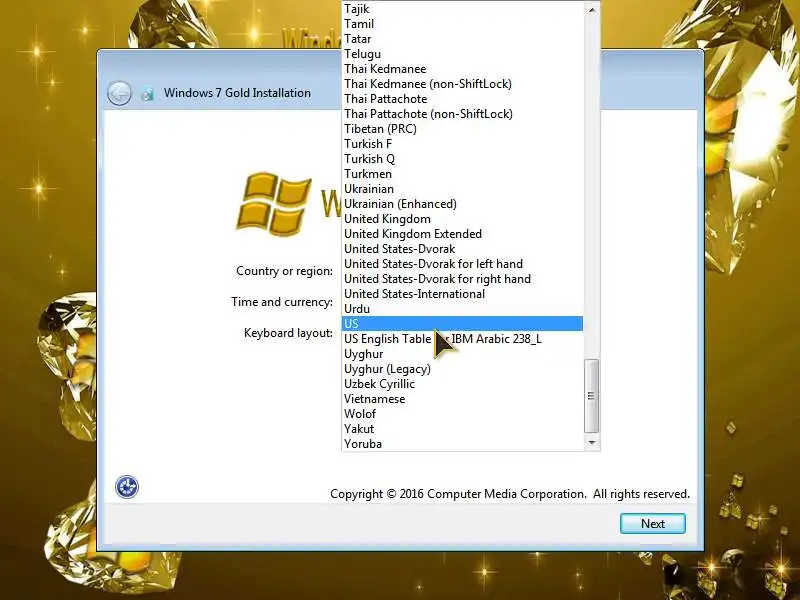Choose the plain Uyghur entry
The image size is (800, 600).
(462, 354)
